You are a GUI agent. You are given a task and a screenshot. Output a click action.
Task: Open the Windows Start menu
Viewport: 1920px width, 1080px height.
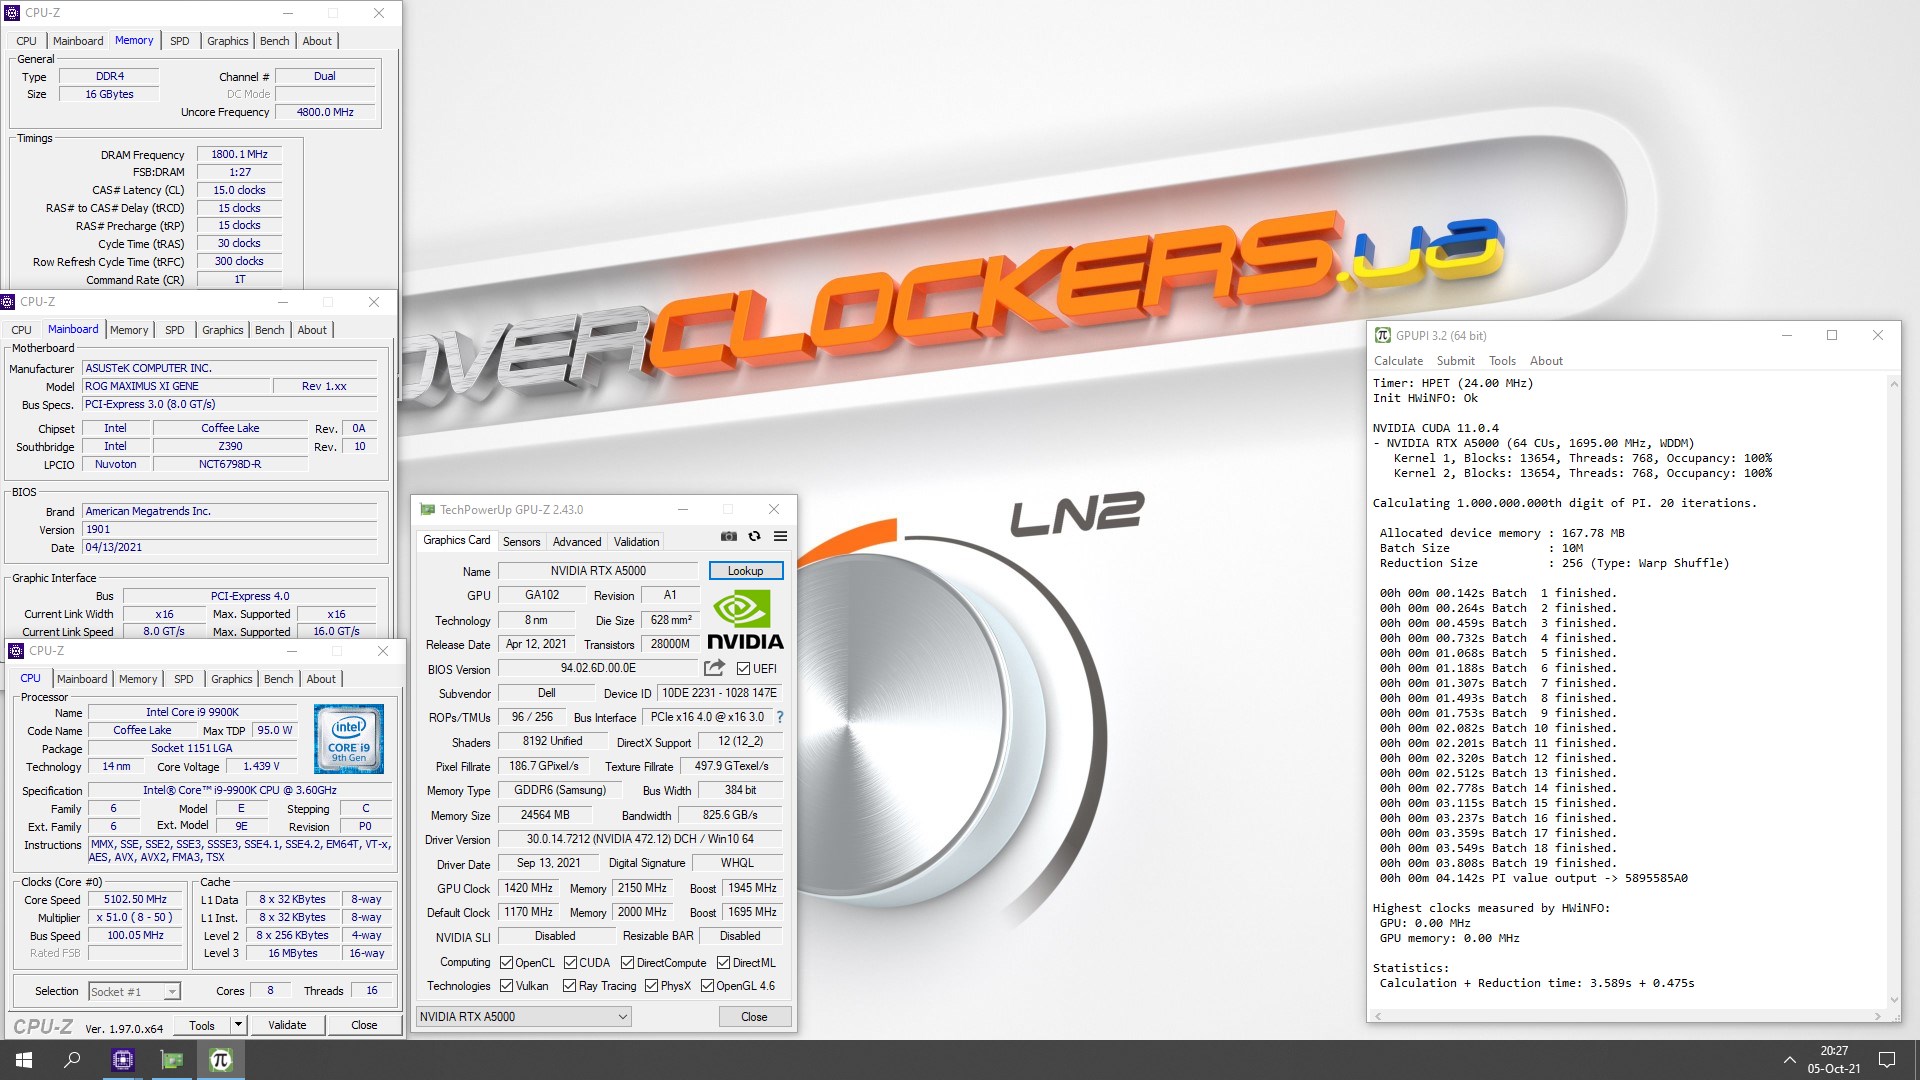coord(24,1060)
